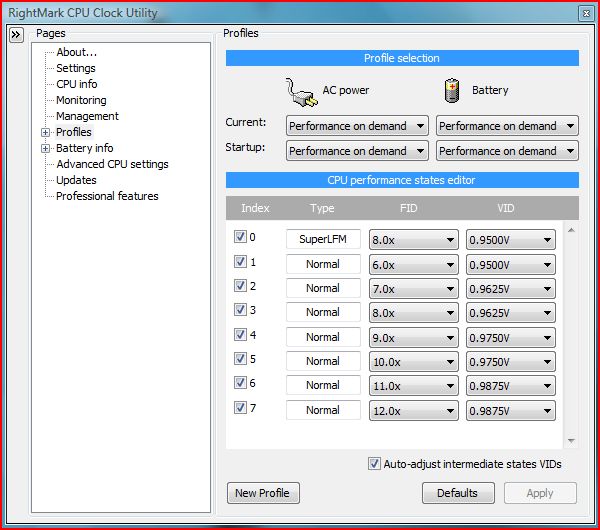Open the 6.0x FID dropdown

pos(414,265)
